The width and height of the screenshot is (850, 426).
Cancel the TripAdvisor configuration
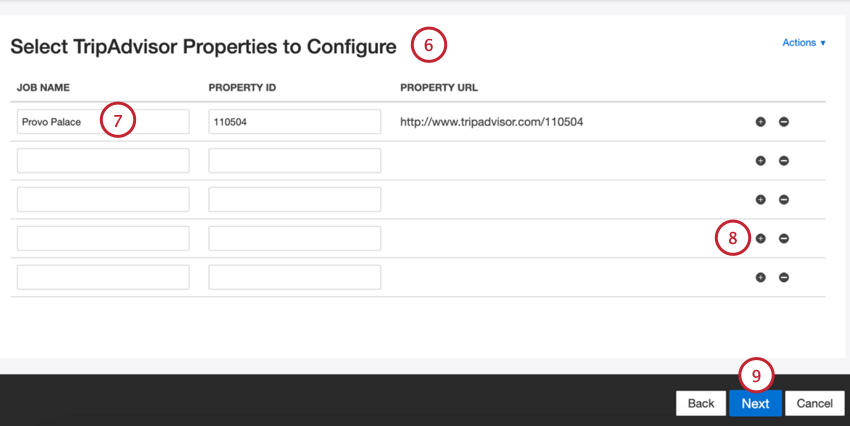814,403
